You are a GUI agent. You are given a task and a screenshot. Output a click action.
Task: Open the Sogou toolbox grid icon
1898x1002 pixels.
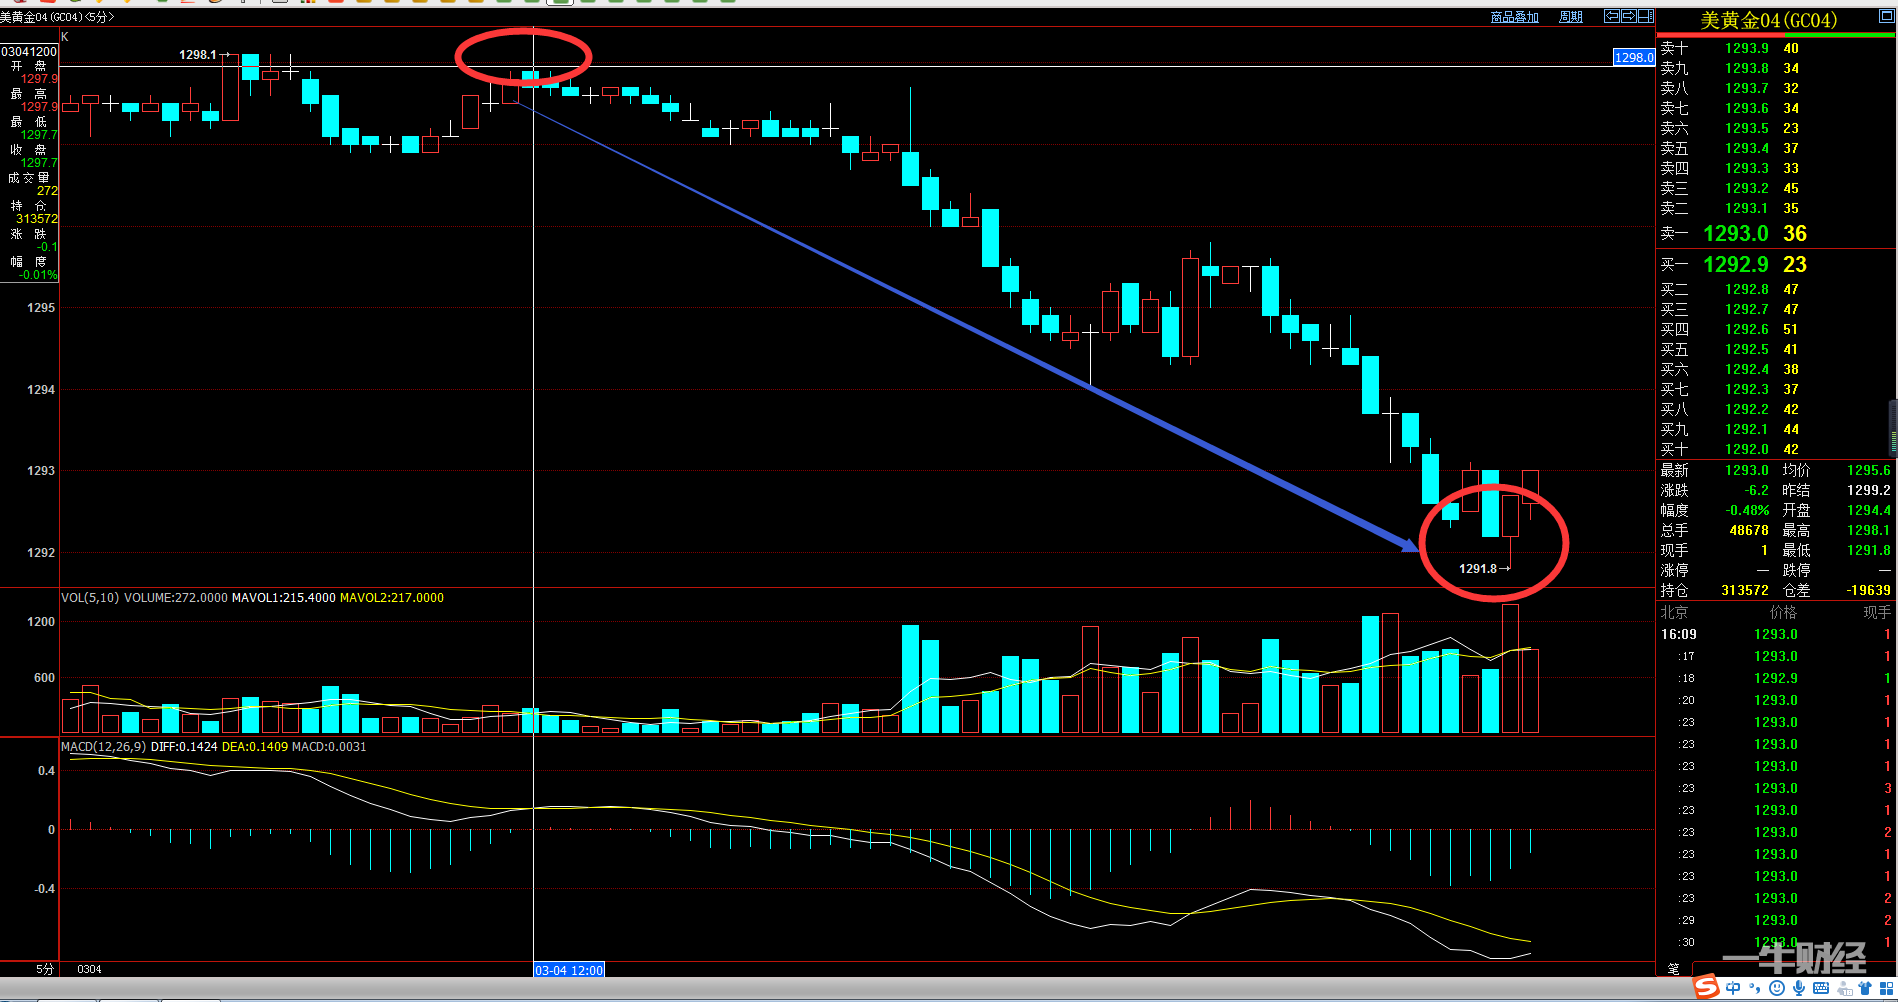(1887, 988)
